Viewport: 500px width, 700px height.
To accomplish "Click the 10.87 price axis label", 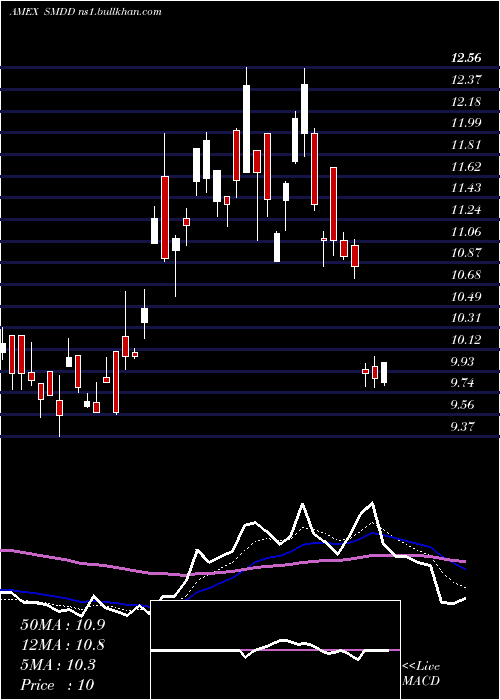I will pos(466,253).
